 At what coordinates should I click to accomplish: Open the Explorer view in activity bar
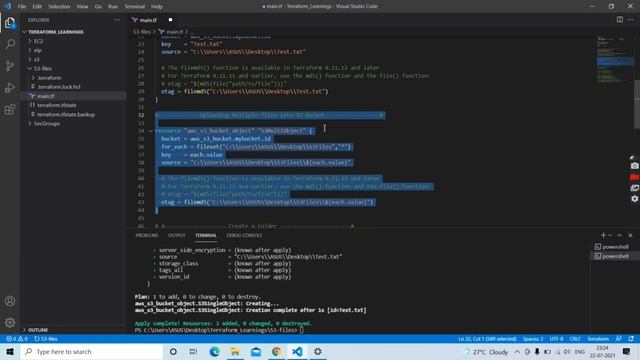10,22
